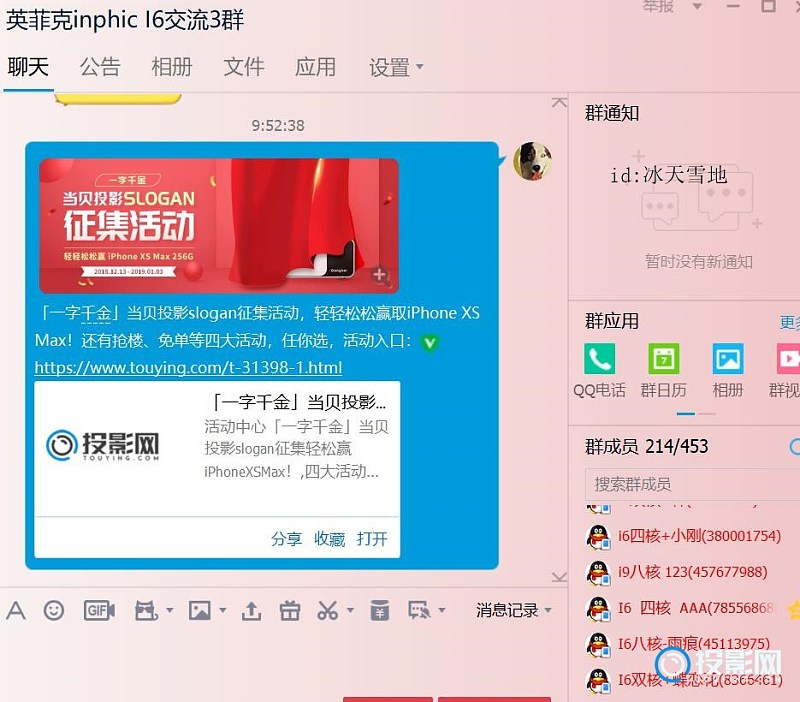Click the chat bubble with bell icon
The image size is (800, 702).
click(419, 610)
